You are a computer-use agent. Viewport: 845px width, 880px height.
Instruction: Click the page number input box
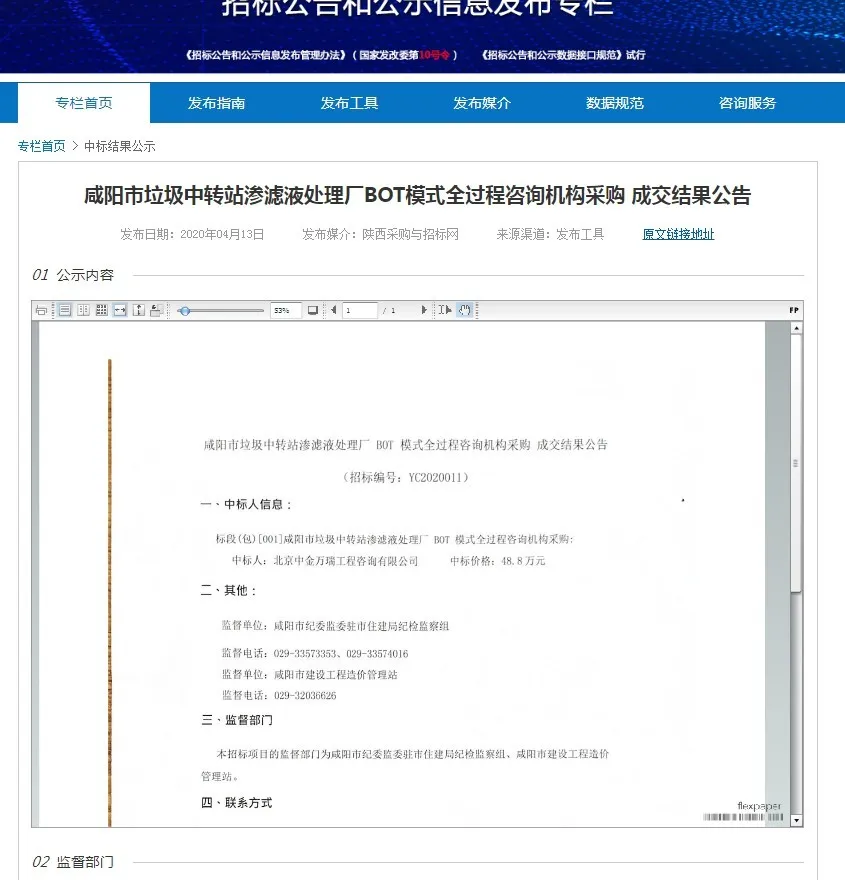point(360,311)
